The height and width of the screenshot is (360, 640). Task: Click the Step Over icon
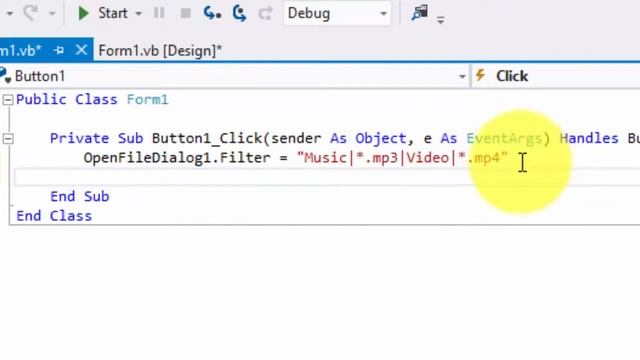pos(239,13)
